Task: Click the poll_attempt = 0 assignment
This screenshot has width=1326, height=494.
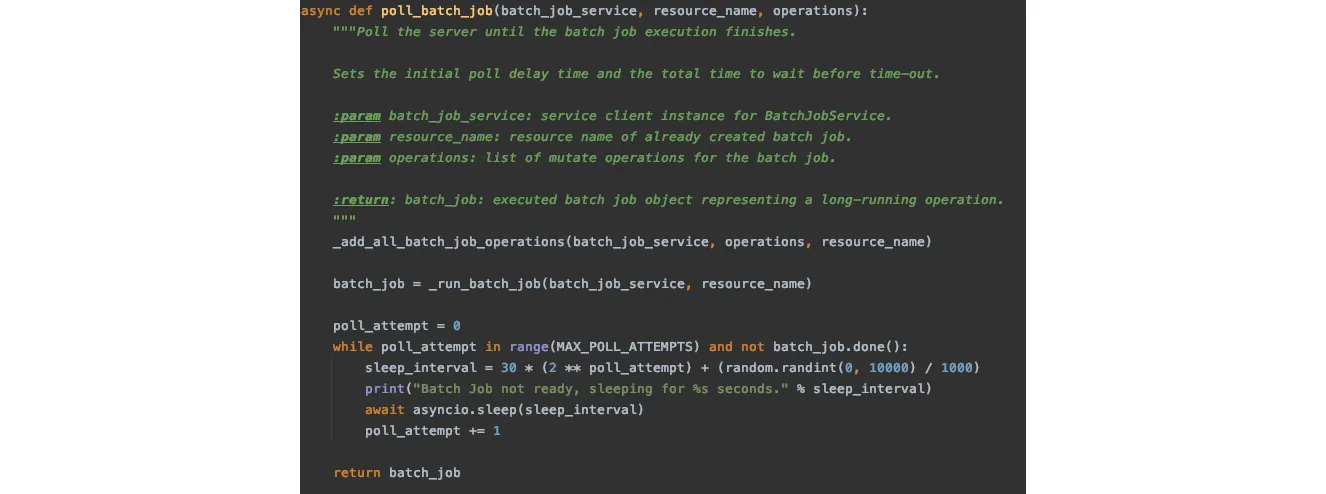Action: [x=397, y=326]
